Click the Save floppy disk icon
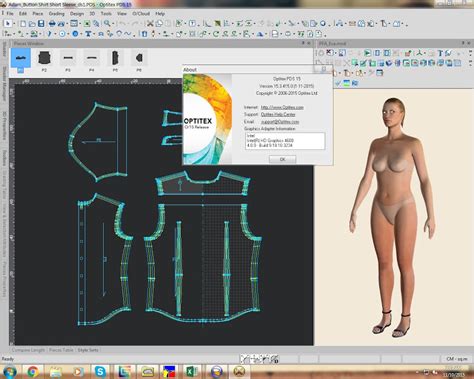Screen dimensions: 474x379 41,23
